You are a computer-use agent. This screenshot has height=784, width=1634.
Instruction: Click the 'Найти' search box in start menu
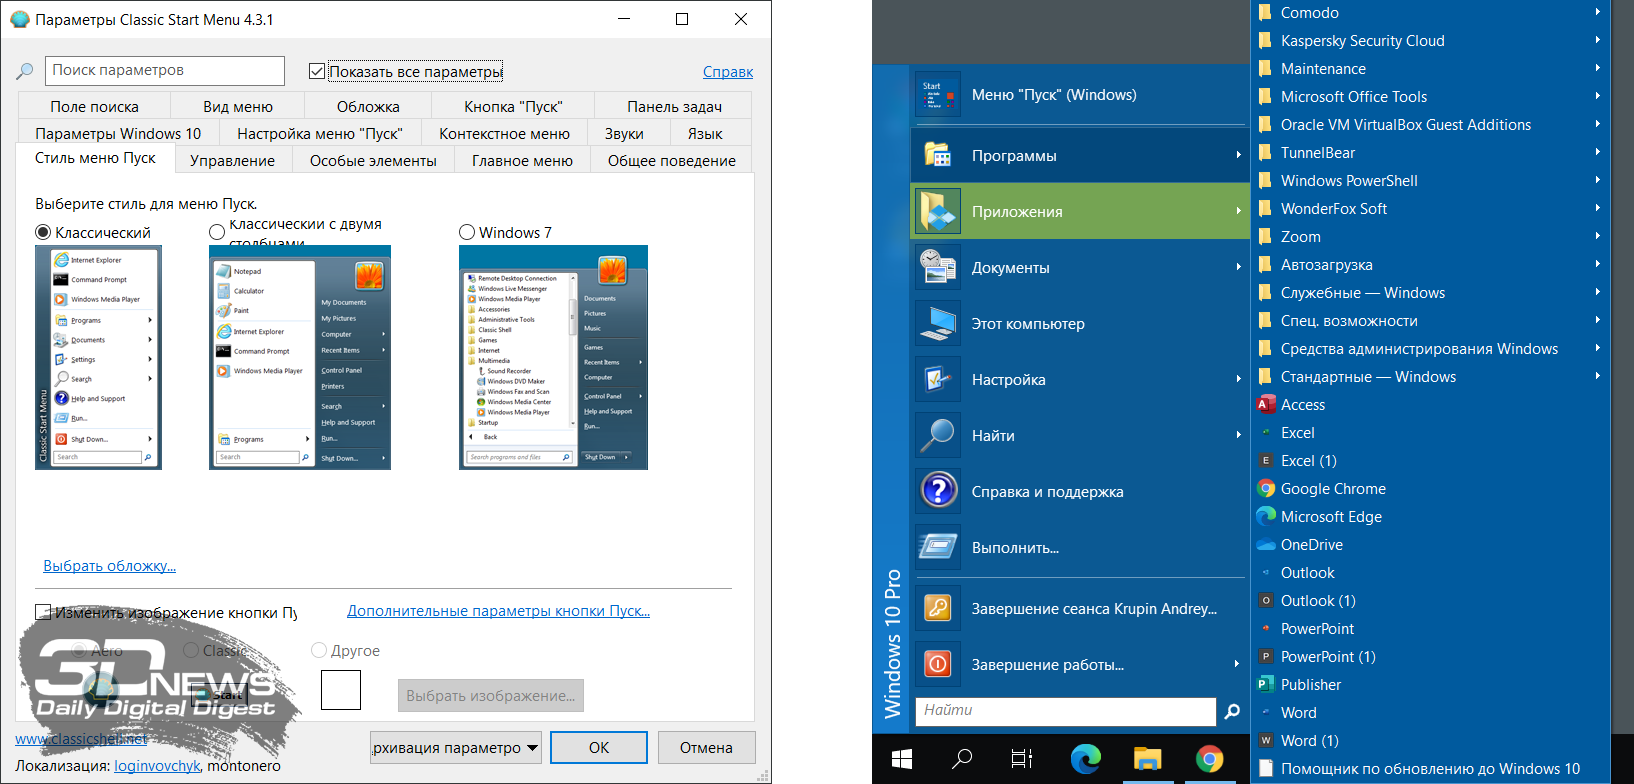click(x=1066, y=711)
